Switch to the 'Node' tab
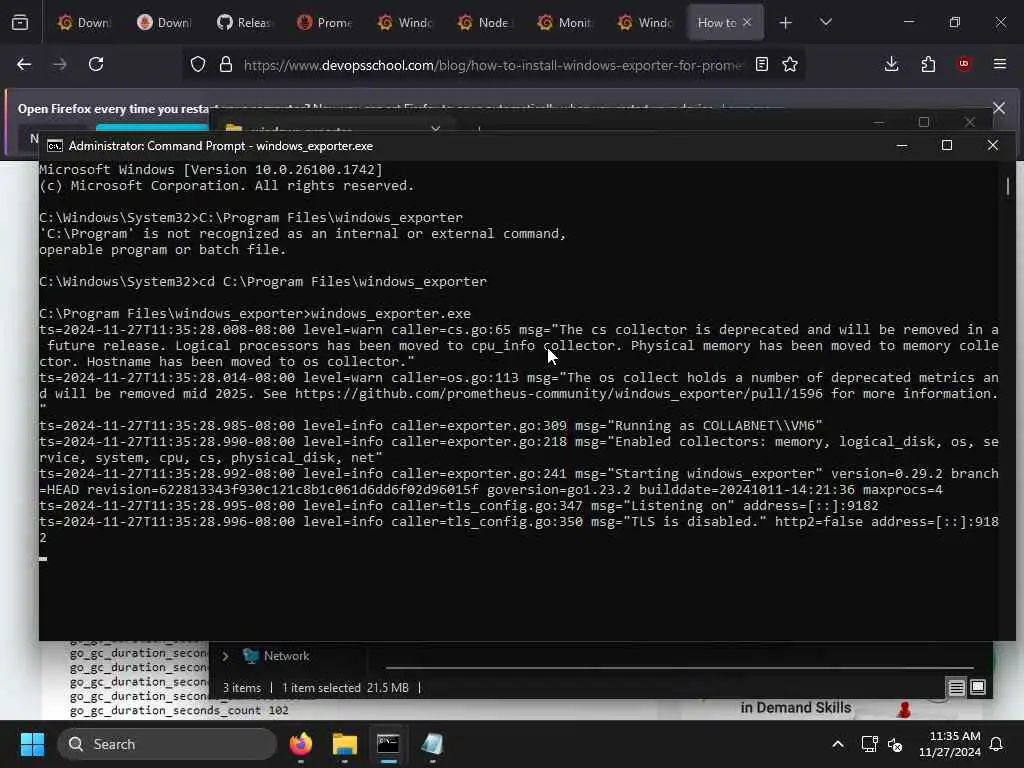The image size is (1024, 768). (484, 23)
